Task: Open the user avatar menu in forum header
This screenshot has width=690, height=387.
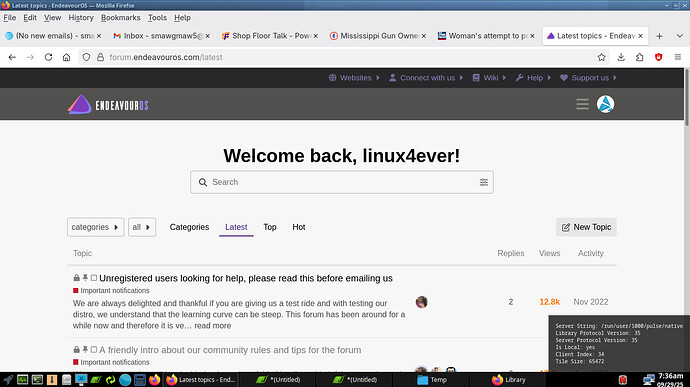Action: pyautogui.click(x=606, y=104)
